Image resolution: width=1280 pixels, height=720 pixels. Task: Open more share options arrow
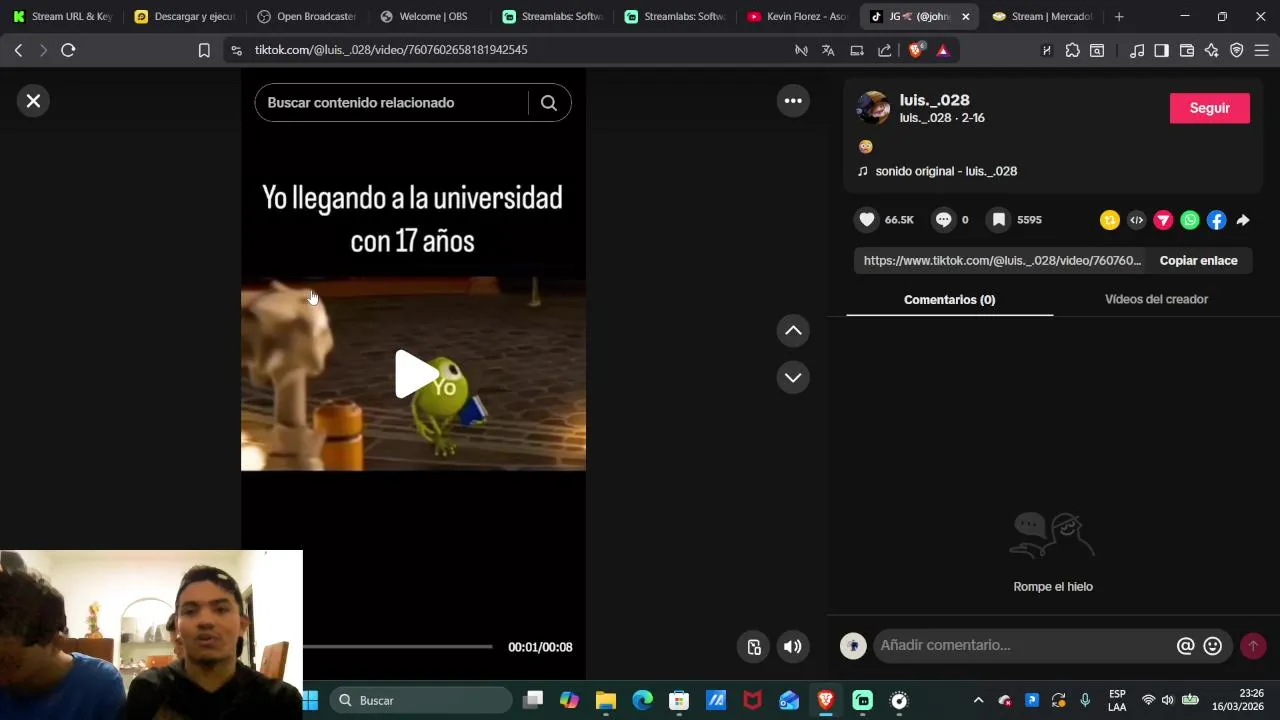coord(1243,221)
